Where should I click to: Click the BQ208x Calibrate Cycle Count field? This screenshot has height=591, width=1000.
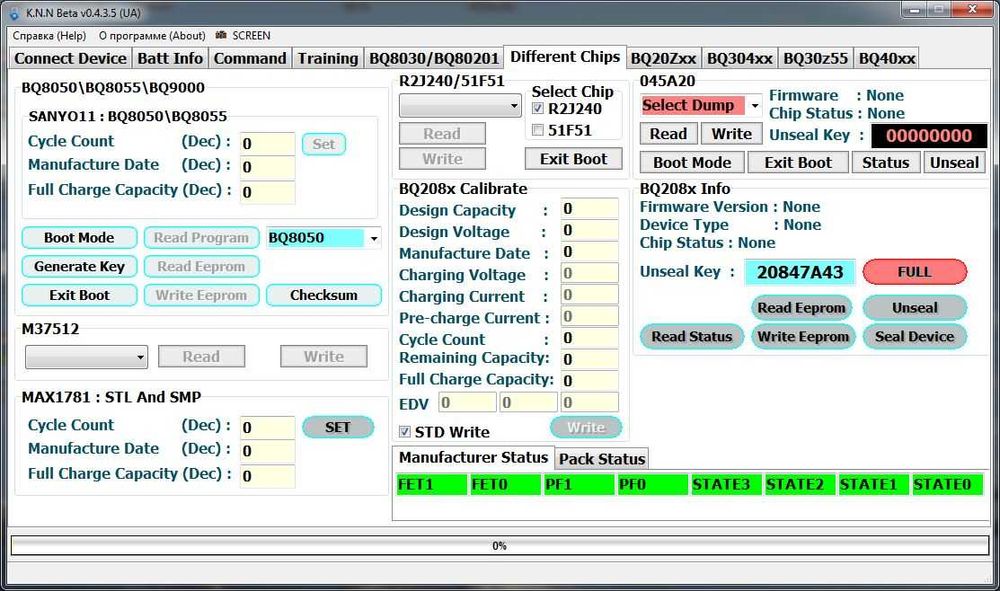click(590, 338)
